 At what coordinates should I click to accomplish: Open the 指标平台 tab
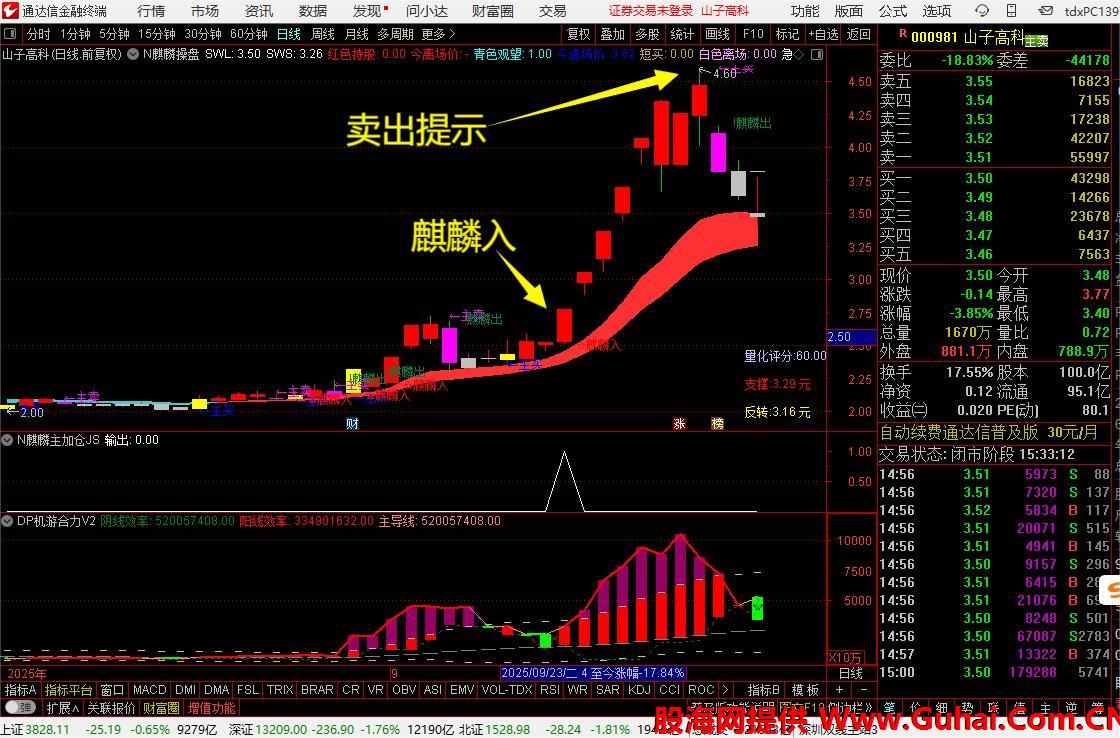click(69, 690)
